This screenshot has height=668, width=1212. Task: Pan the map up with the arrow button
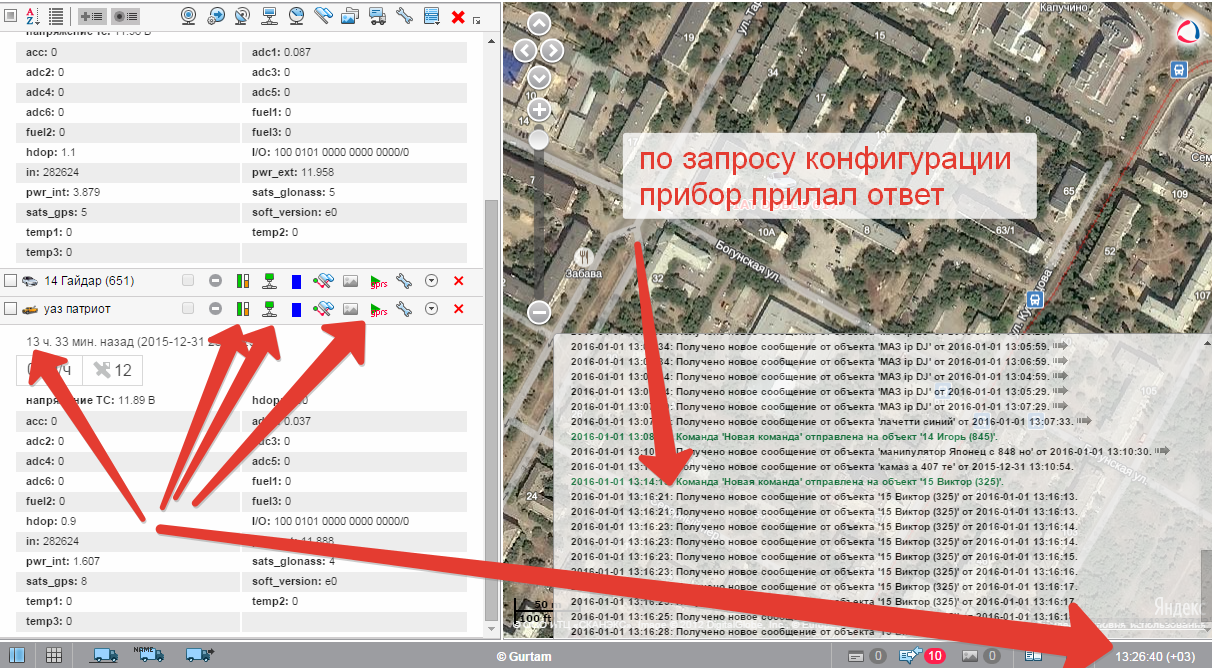pos(539,24)
